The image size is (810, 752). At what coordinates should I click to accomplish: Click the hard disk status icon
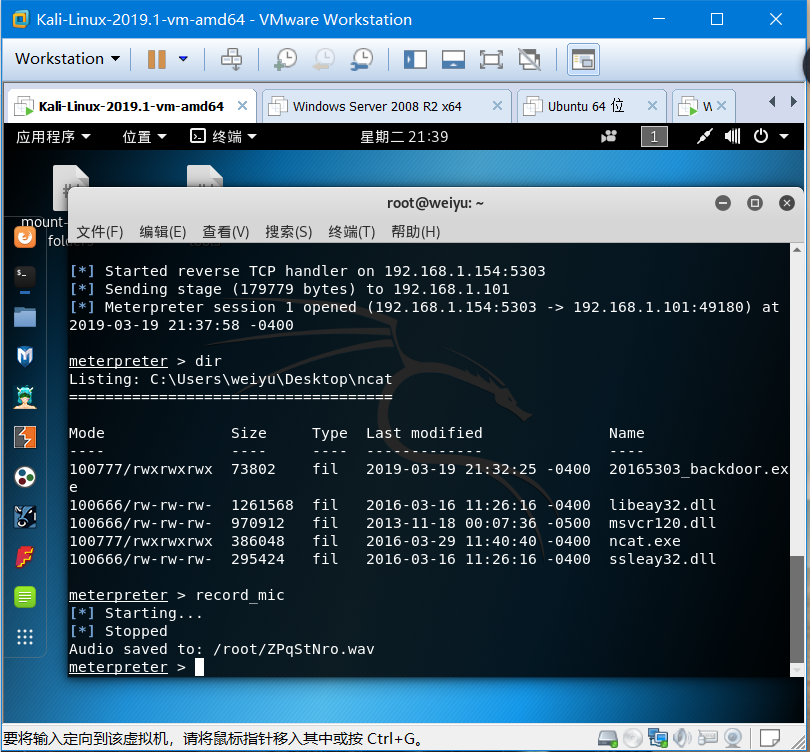pyautogui.click(x=608, y=739)
